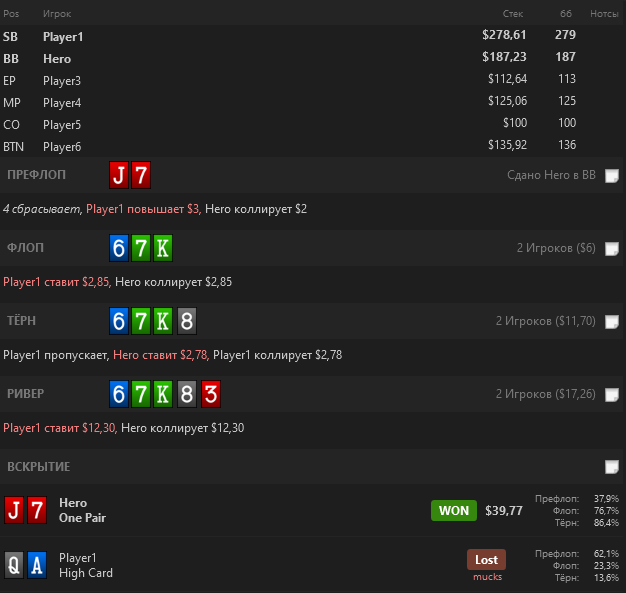Click Player1's blue A card at showdown
Screen dimensions: 626x593
pyautogui.click(x=37, y=565)
